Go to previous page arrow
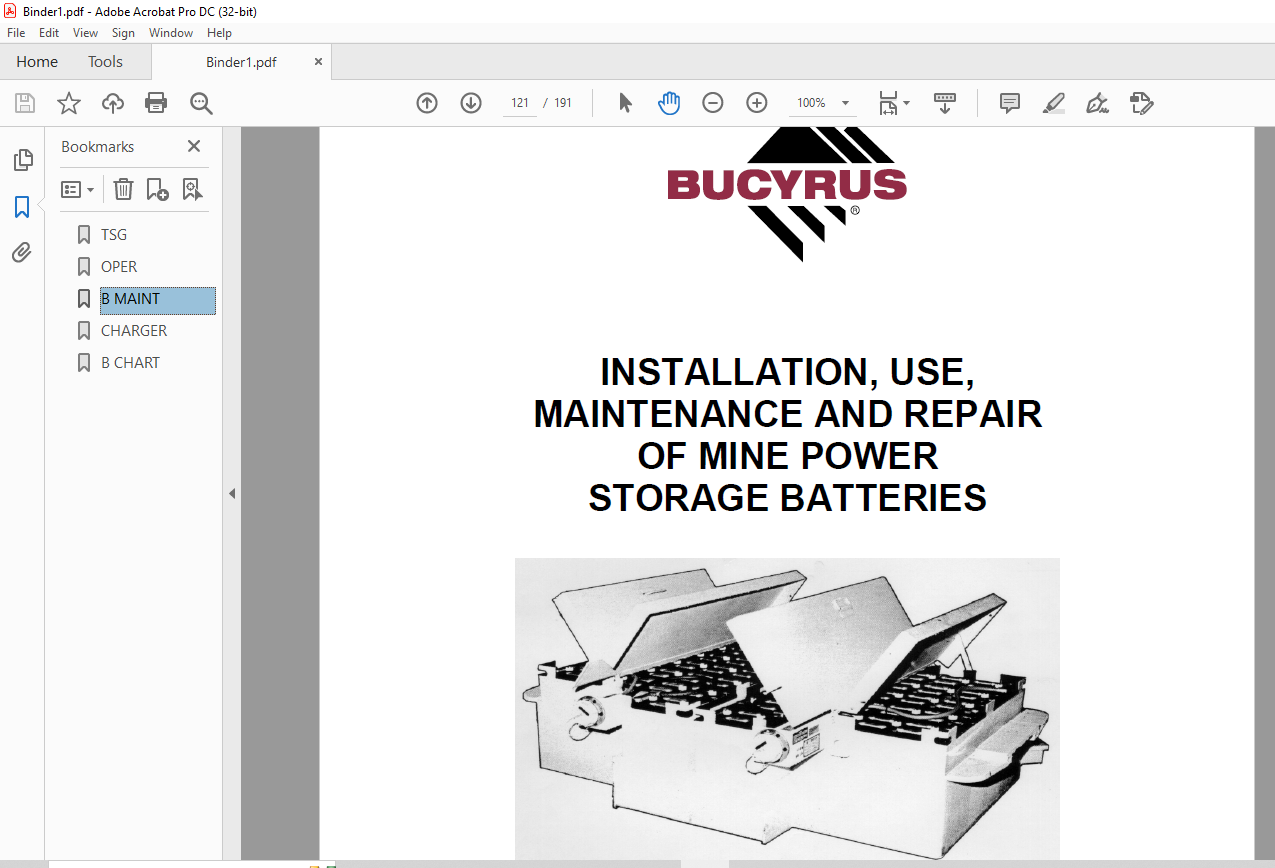This screenshot has height=868, width=1275. [x=427, y=103]
